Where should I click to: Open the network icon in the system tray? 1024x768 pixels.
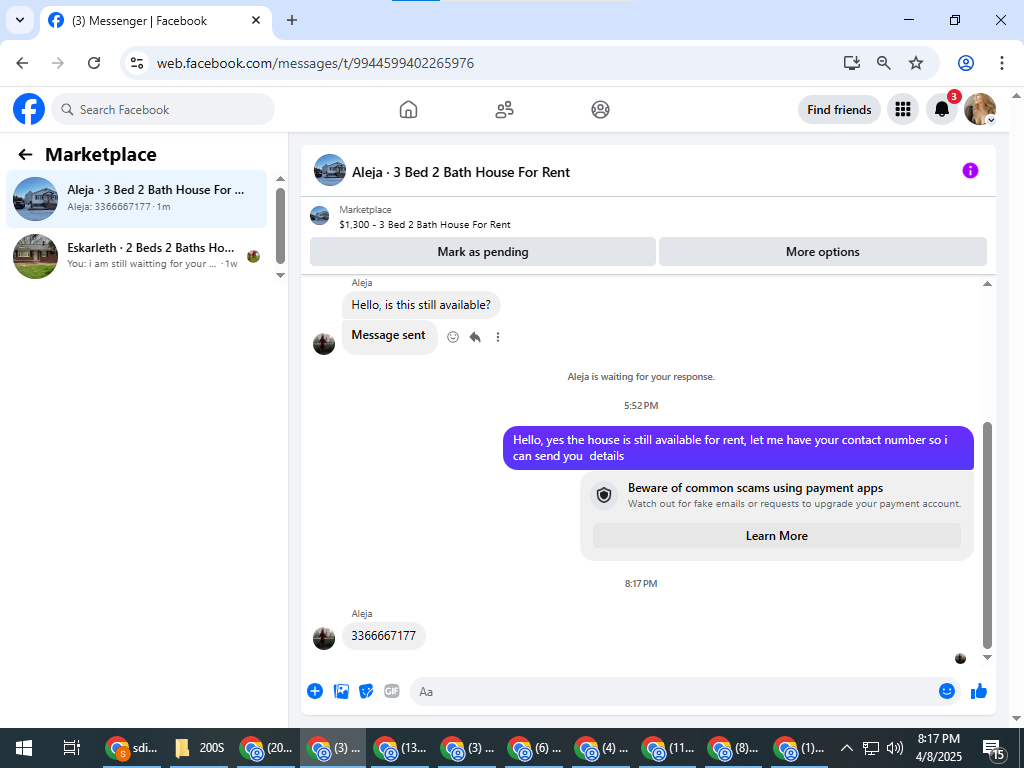tap(871, 748)
